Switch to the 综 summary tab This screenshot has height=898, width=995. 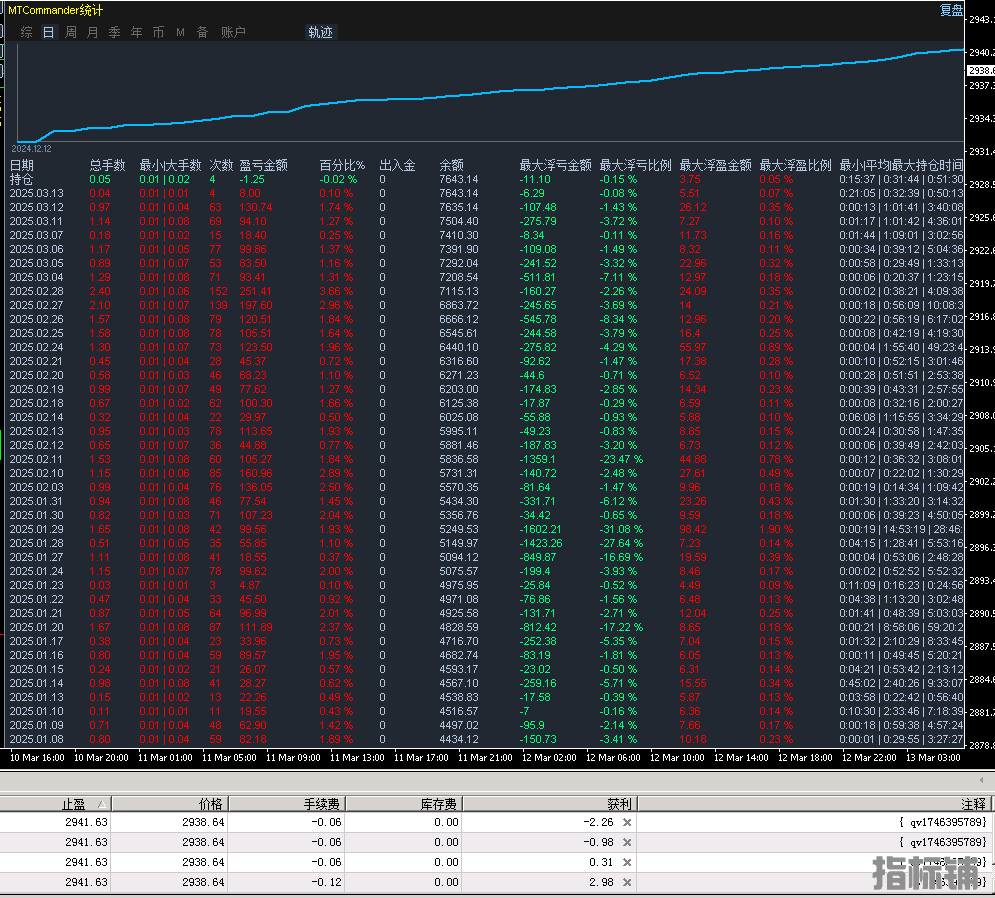(x=27, y=32)
